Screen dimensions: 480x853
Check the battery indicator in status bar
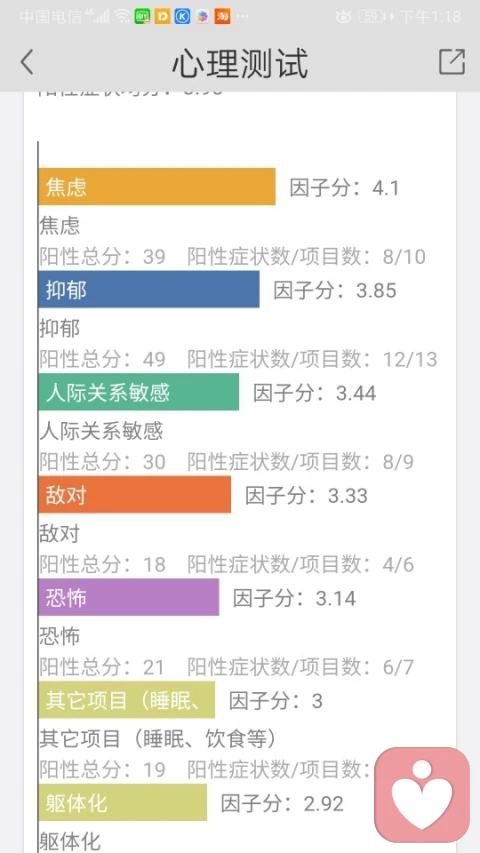click(373, 17)
